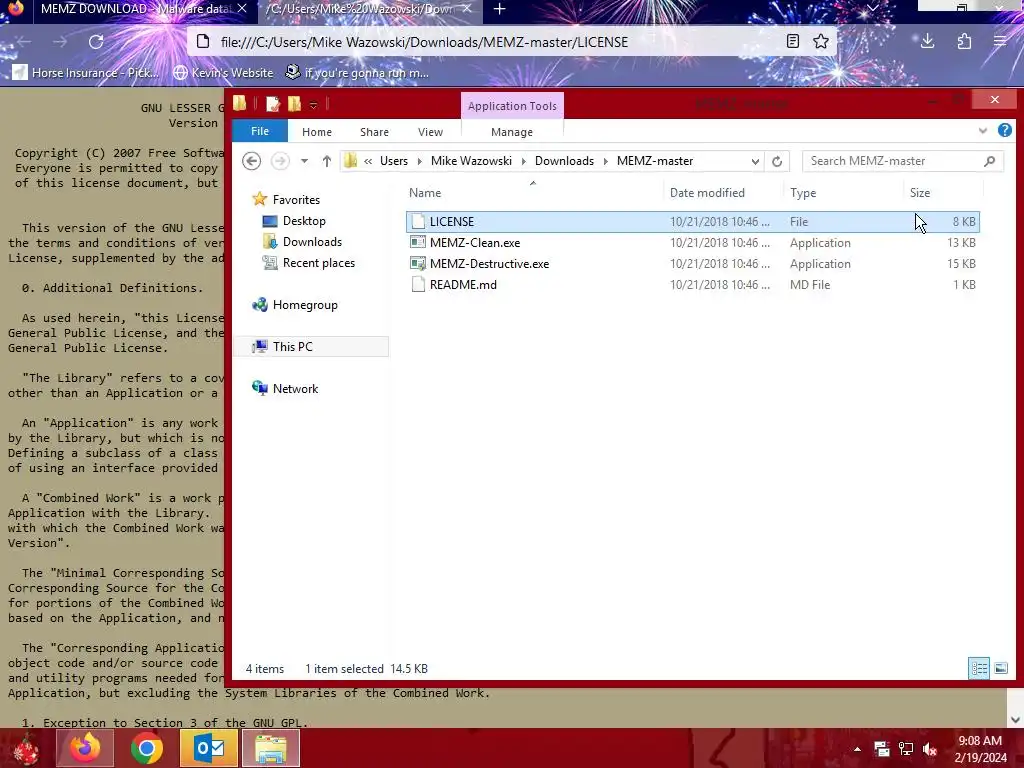The height and width of the screenshot is (768, 1024).
Task: Reload the page in Firefox
Action: [x=96, y=42]
